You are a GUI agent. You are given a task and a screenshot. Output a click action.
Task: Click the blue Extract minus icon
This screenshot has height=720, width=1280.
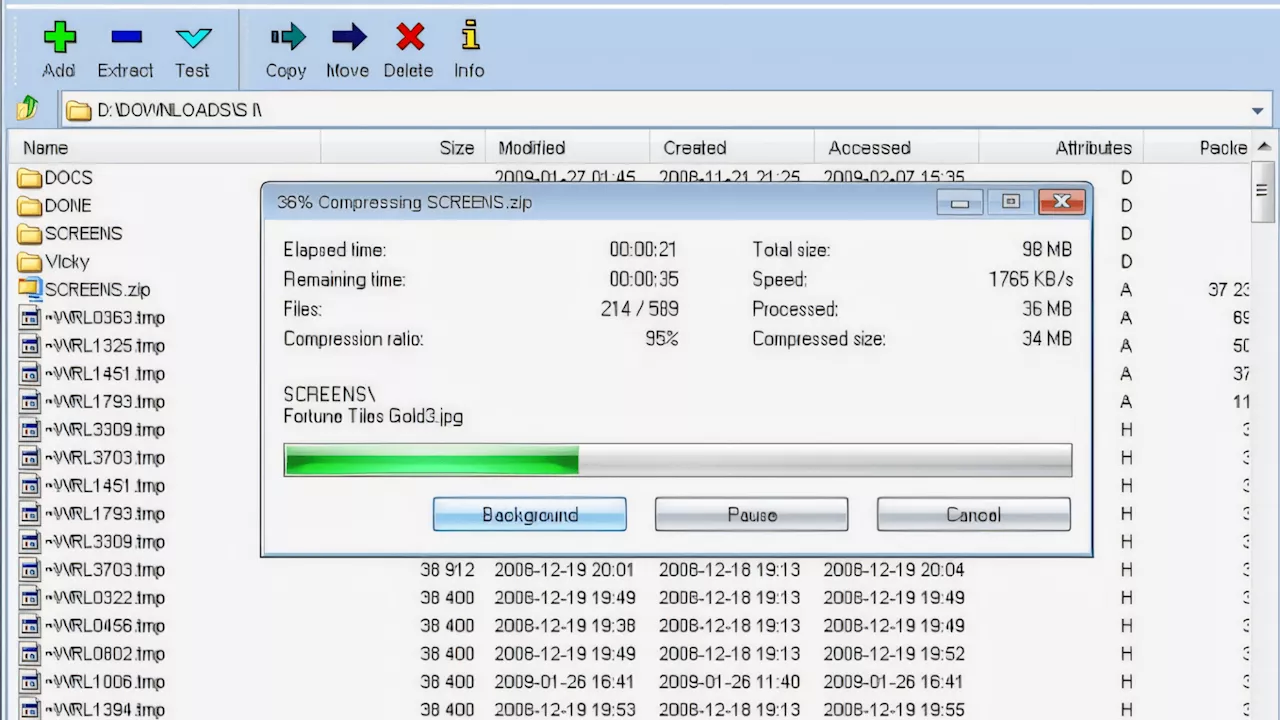pos(126,38)
